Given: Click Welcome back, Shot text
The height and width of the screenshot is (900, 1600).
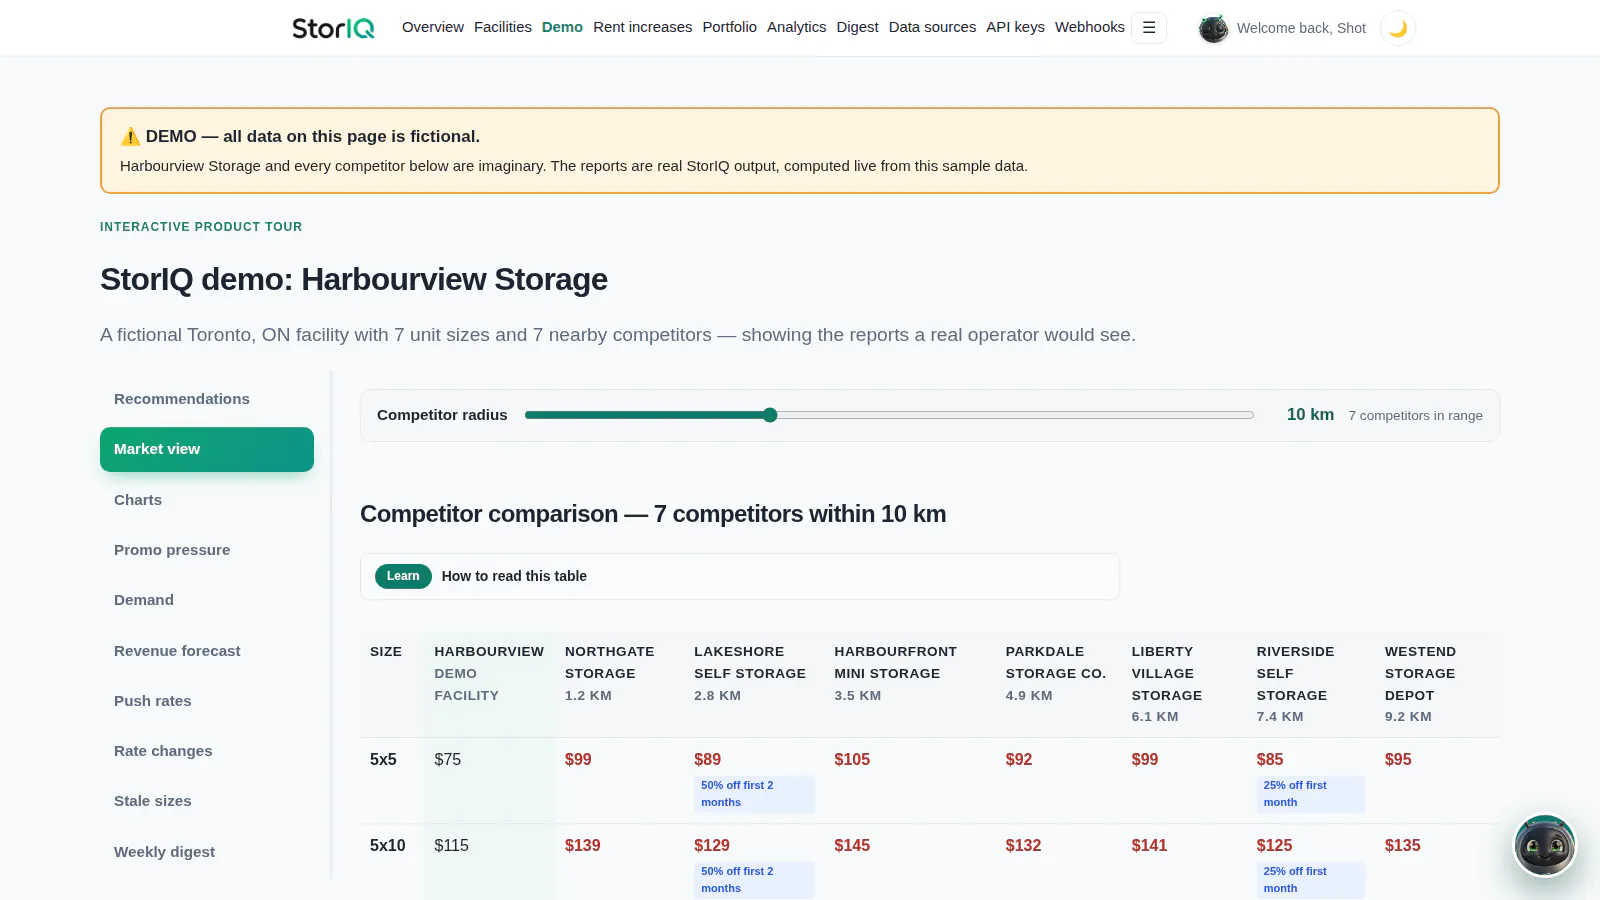Looking at the screenshot, I should tap(1301, 28).
